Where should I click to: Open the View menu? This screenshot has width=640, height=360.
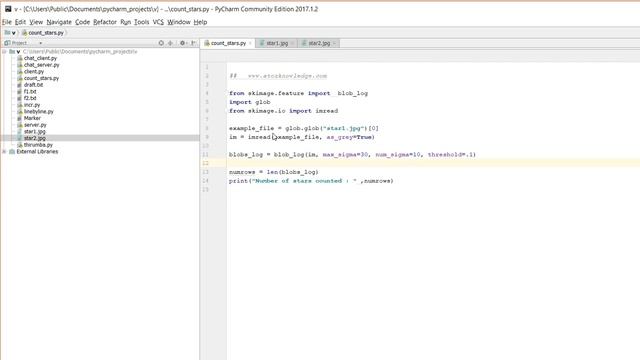click(36, 22)
